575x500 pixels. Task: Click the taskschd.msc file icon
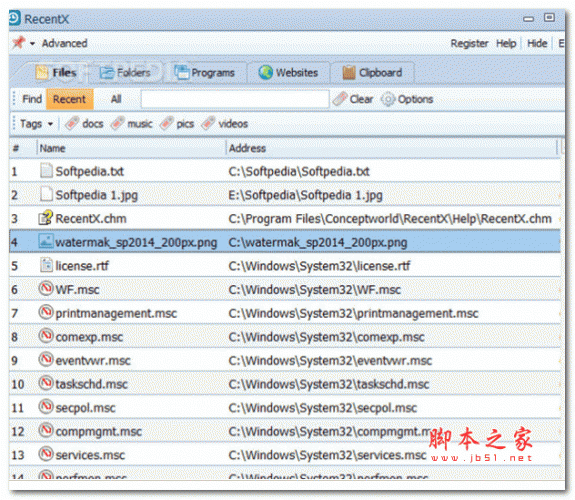(46, 383)
